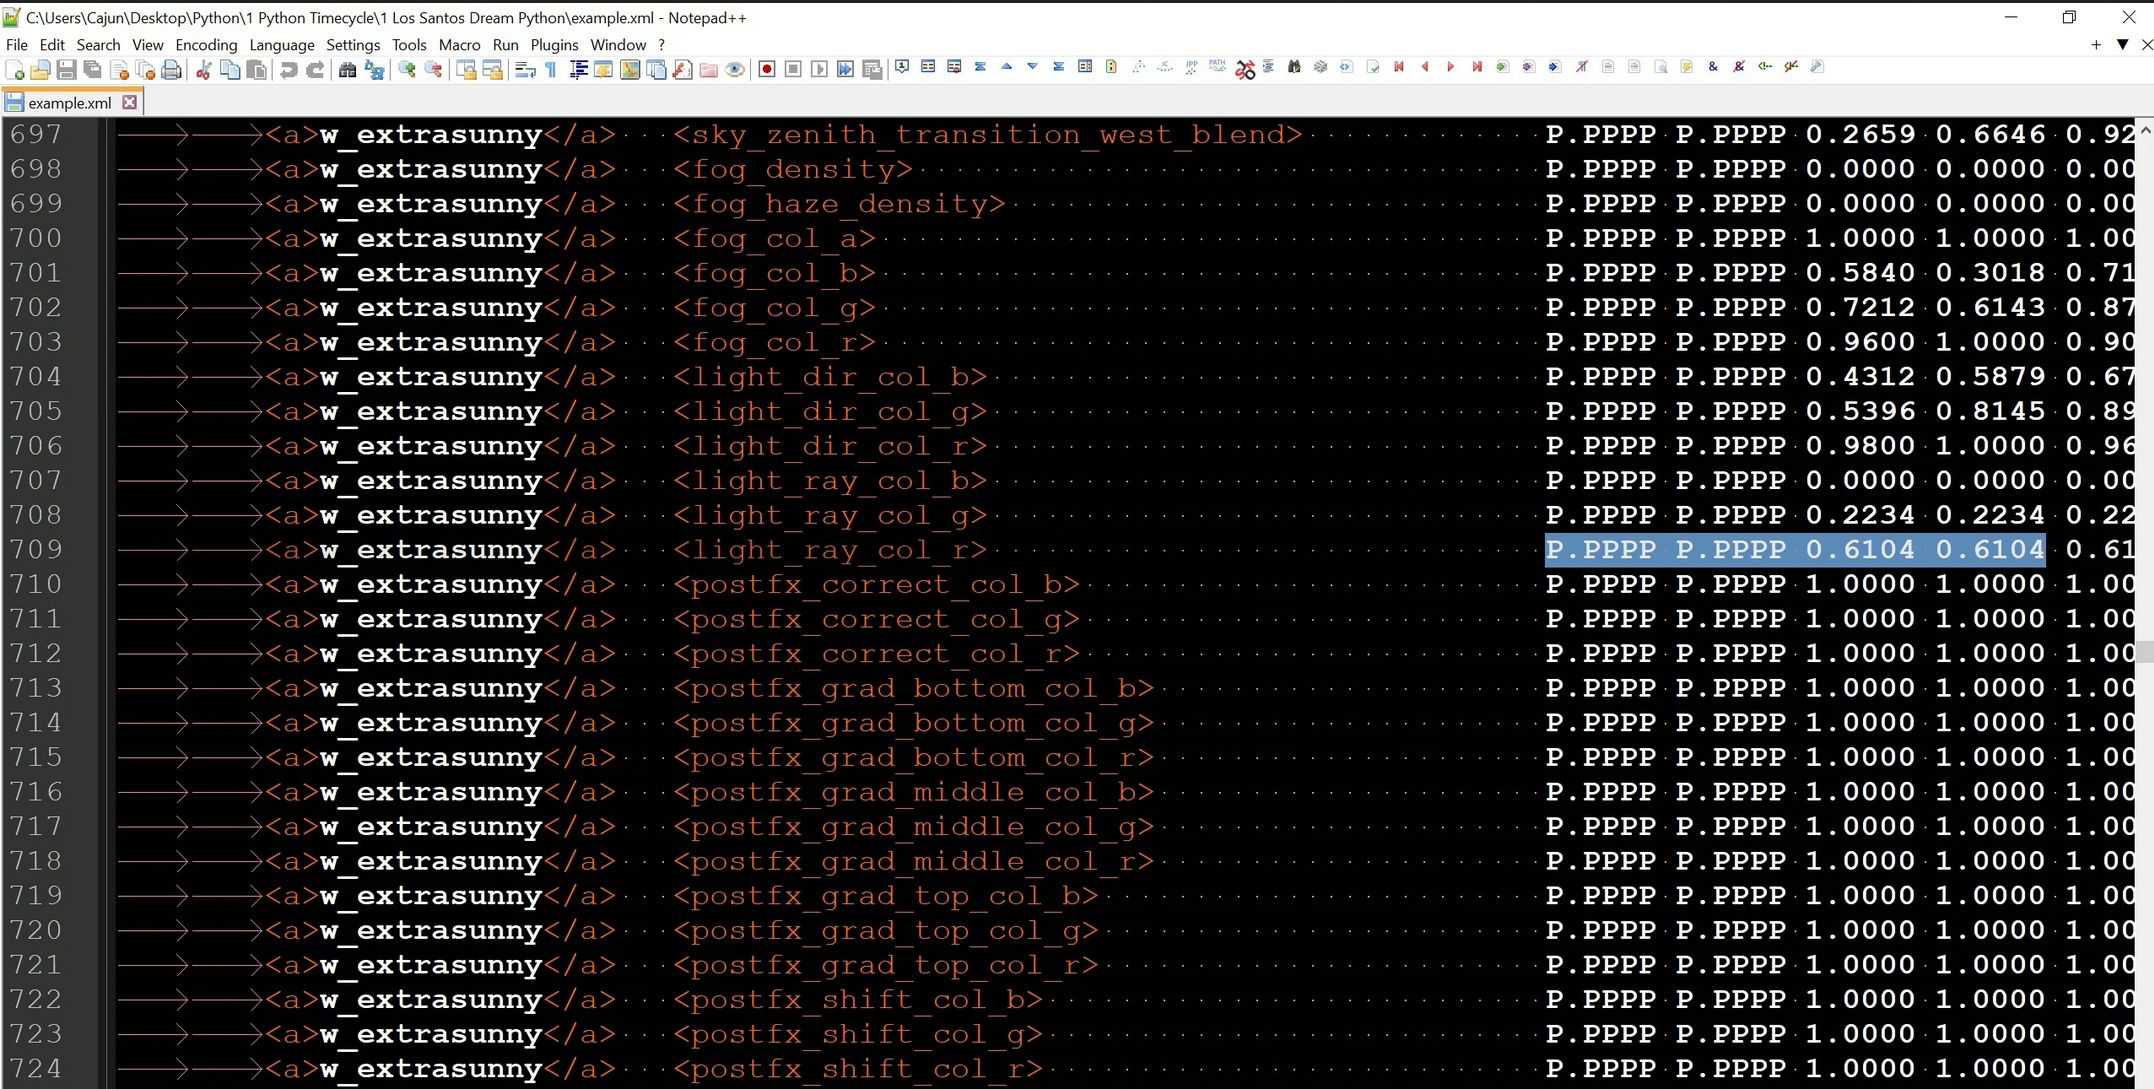Image resolution: width=2154 pixels, height=1089 pixels.
Task: Click the plus button to add new tab
Action: 2095,44
